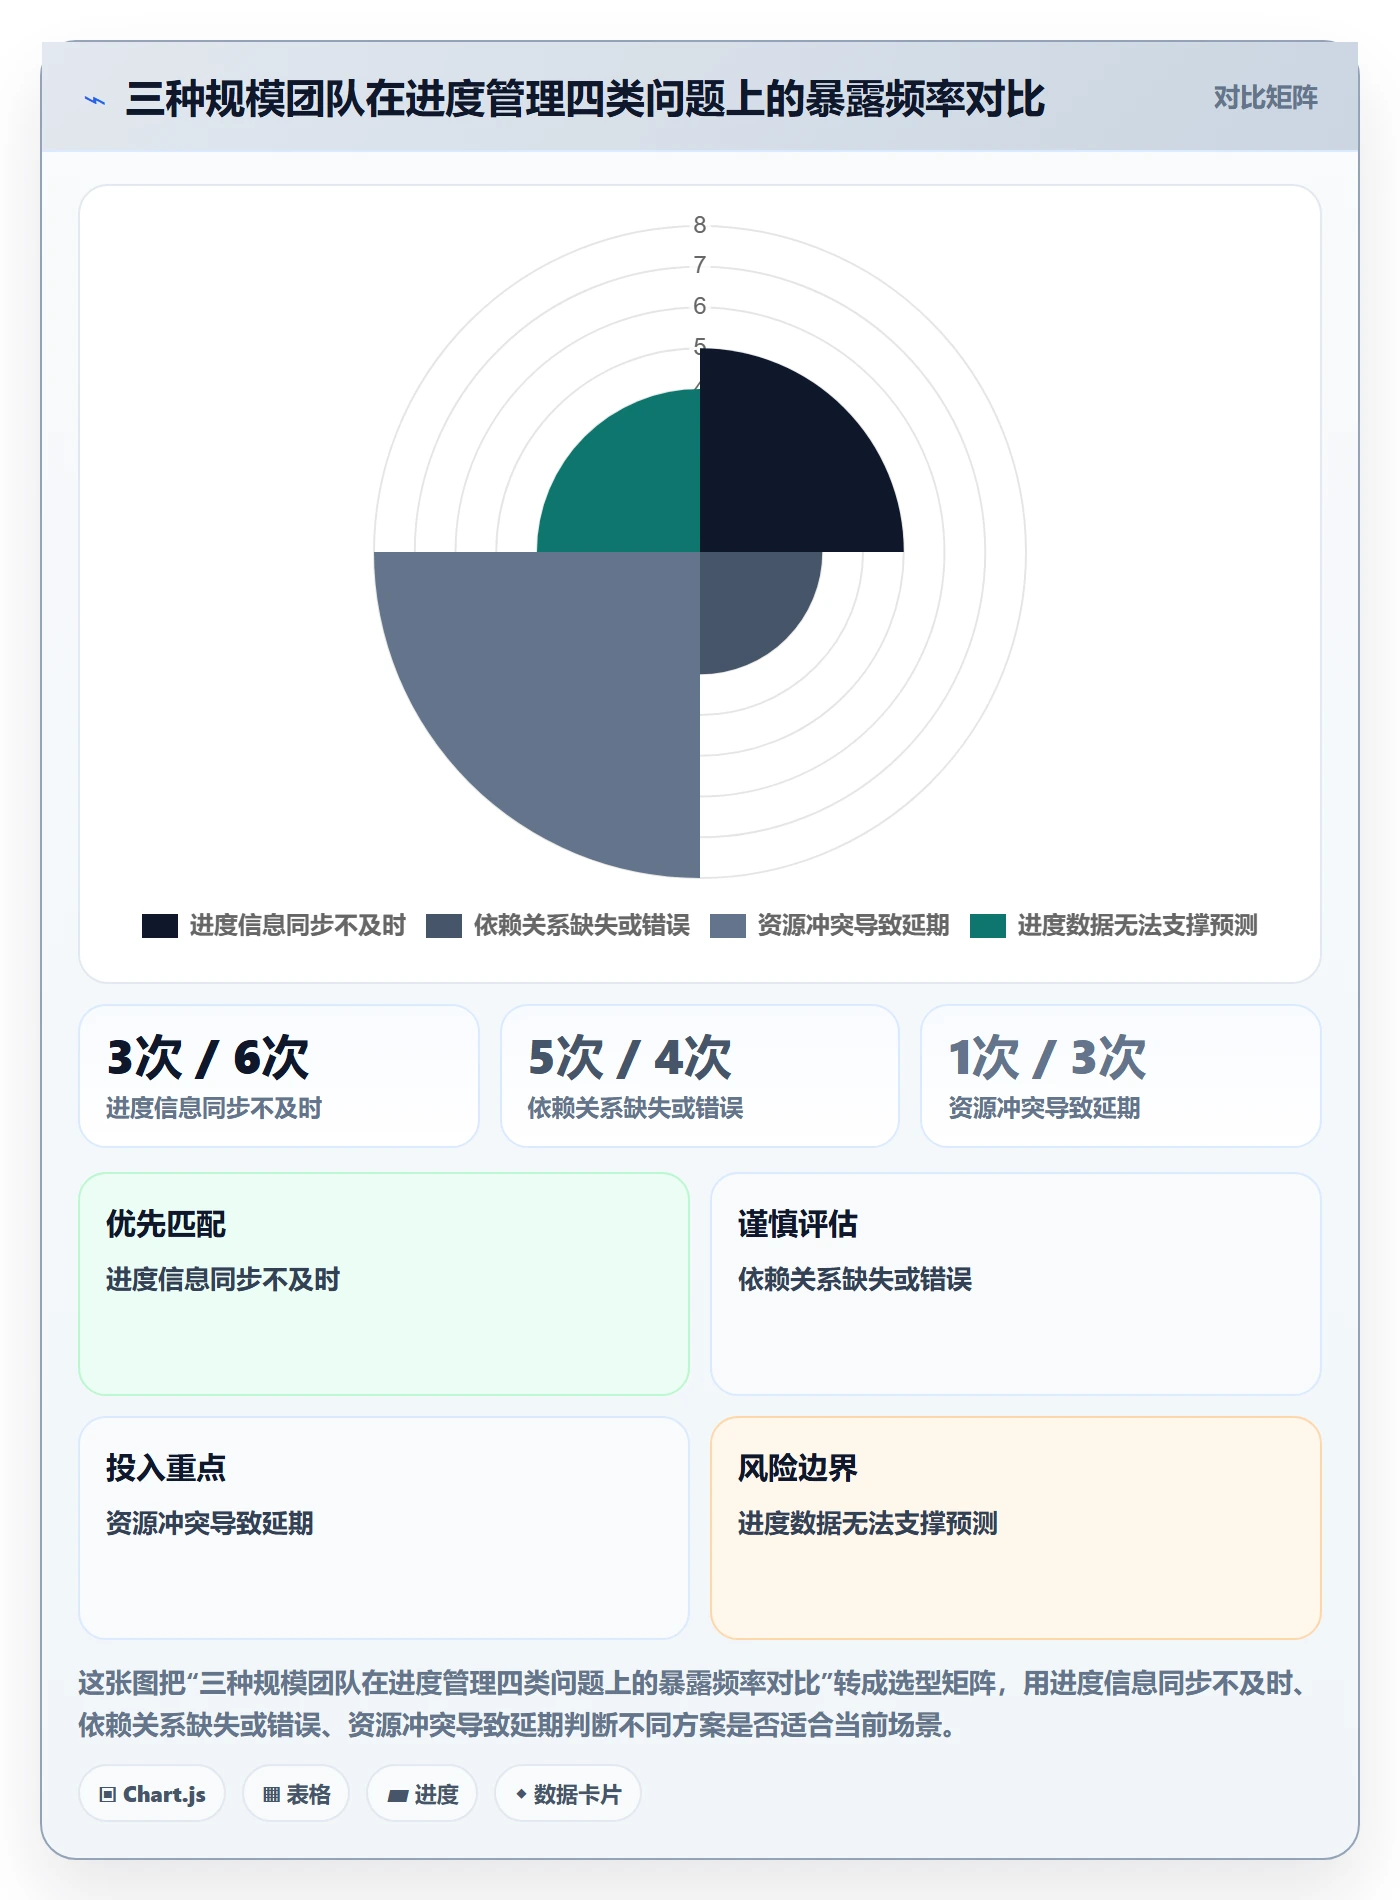Click the blue lightning icon beside the title
Image resolution: width=1400 pixels, height=1900 pixels.
coord(95,100)
